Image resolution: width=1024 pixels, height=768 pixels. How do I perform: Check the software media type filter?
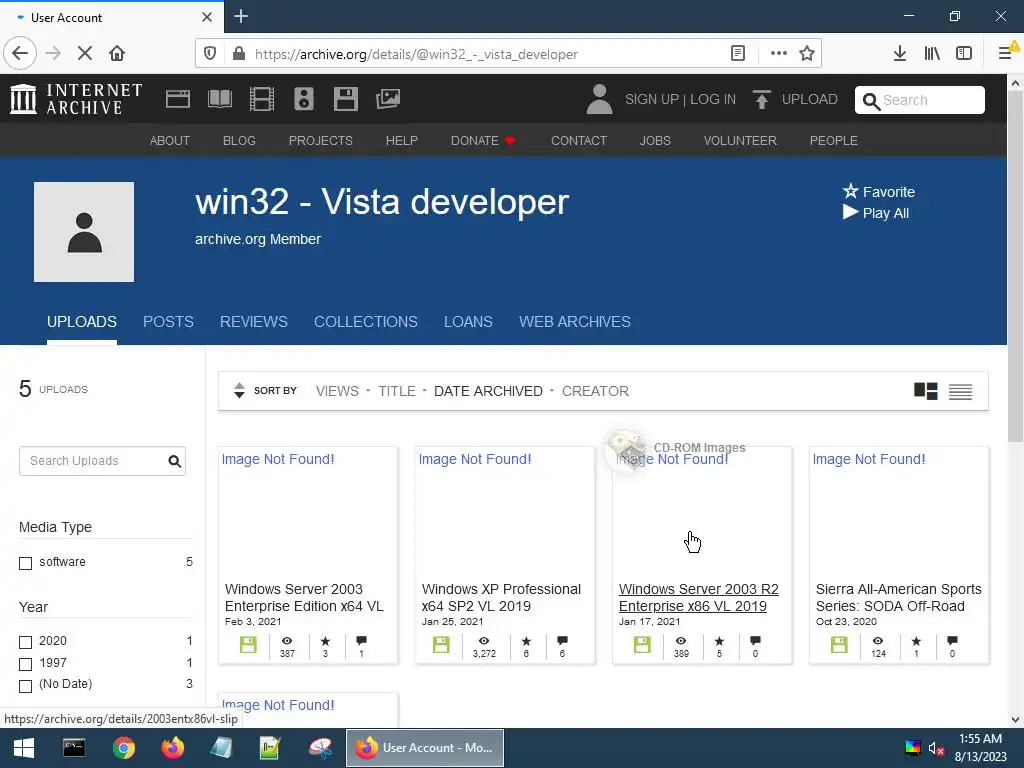coord(25,563)
